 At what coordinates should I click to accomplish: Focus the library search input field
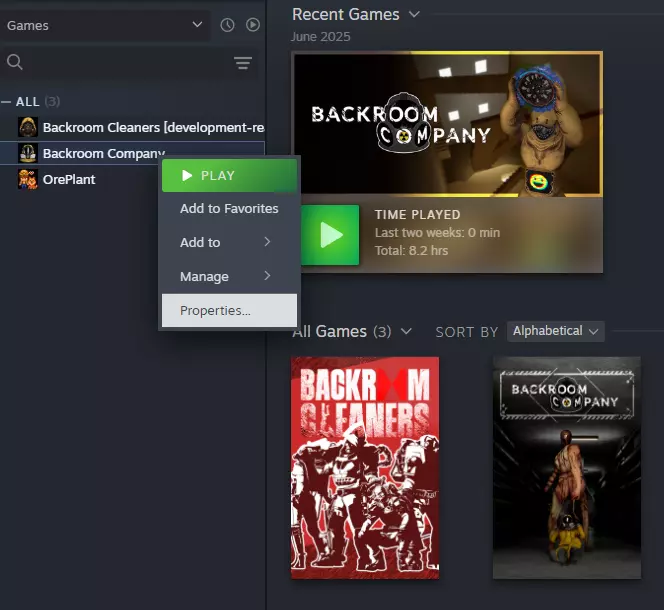(x=129, y=63)
